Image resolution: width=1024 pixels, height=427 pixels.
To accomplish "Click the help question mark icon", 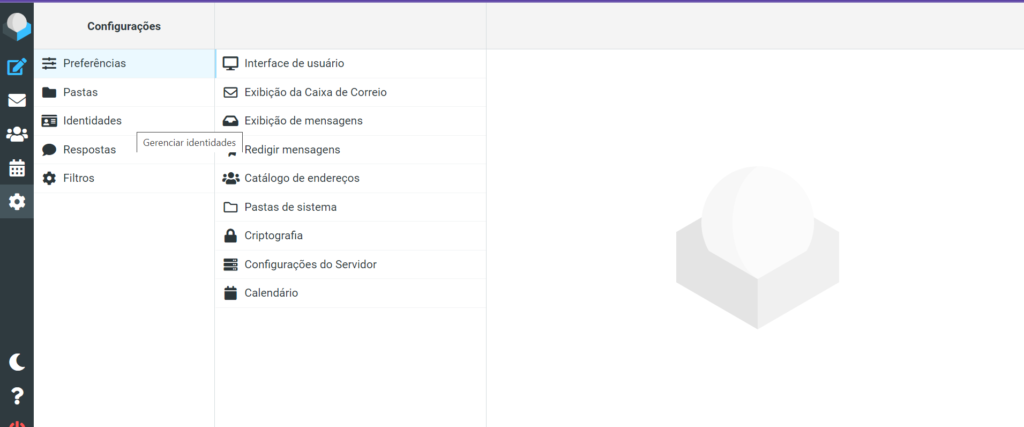I will pos(17,395).
